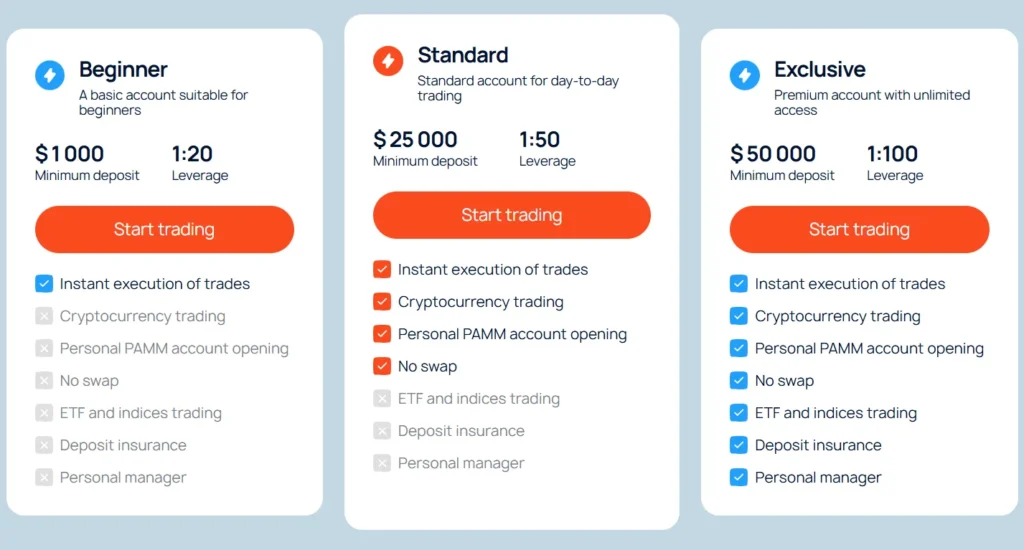Click the disabled No swap X icon in Beginner
1024x550 pixels.
44,381
